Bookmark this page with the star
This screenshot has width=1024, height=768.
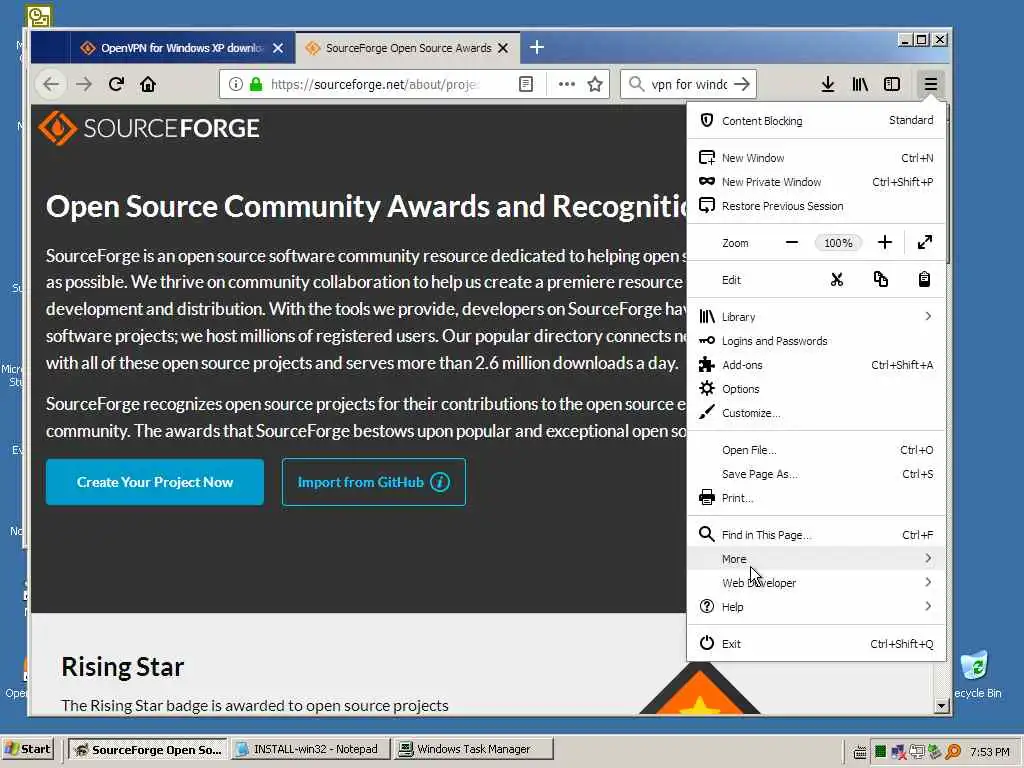(x=595, y=84)
